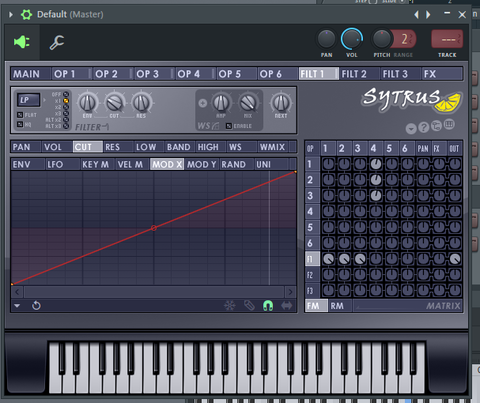The width and height of the screenshot is (480, 403).
Task: Open the plugin settings gear menu
Action: click(26, 15)
